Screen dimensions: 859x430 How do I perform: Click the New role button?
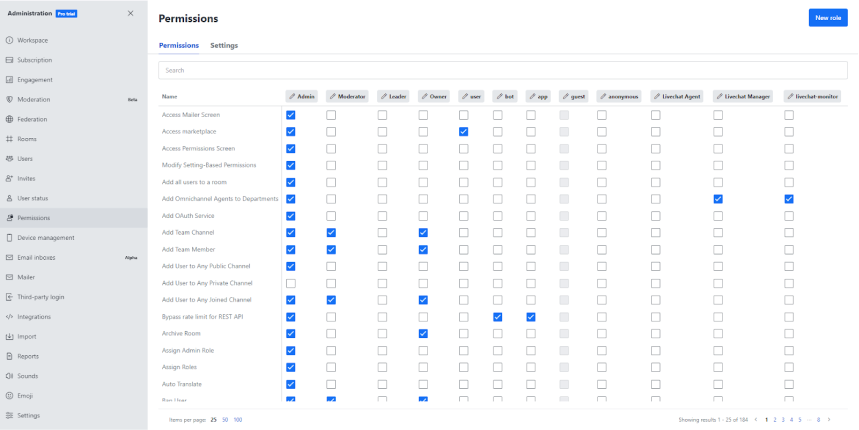pos(827,18)
